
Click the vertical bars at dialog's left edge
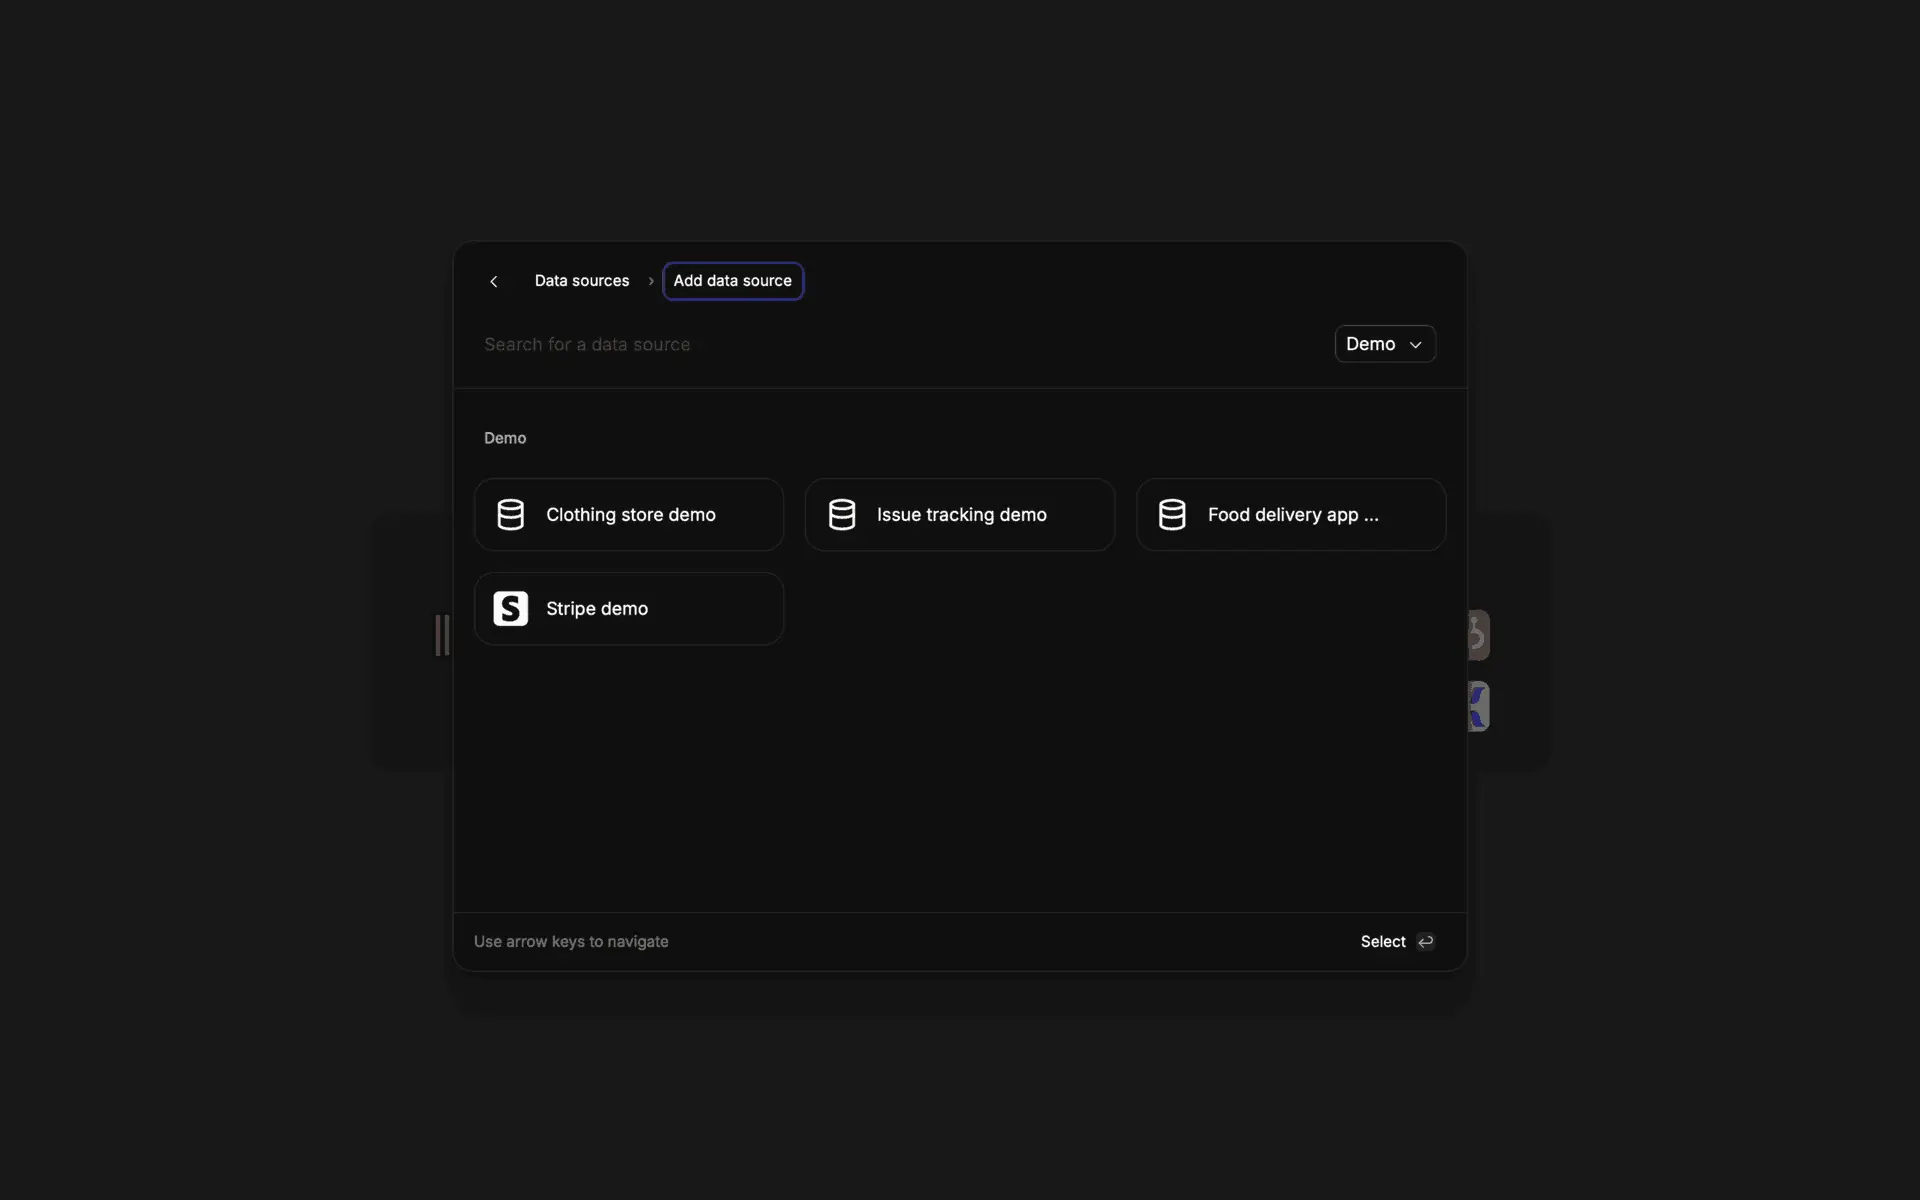point(442,635)
